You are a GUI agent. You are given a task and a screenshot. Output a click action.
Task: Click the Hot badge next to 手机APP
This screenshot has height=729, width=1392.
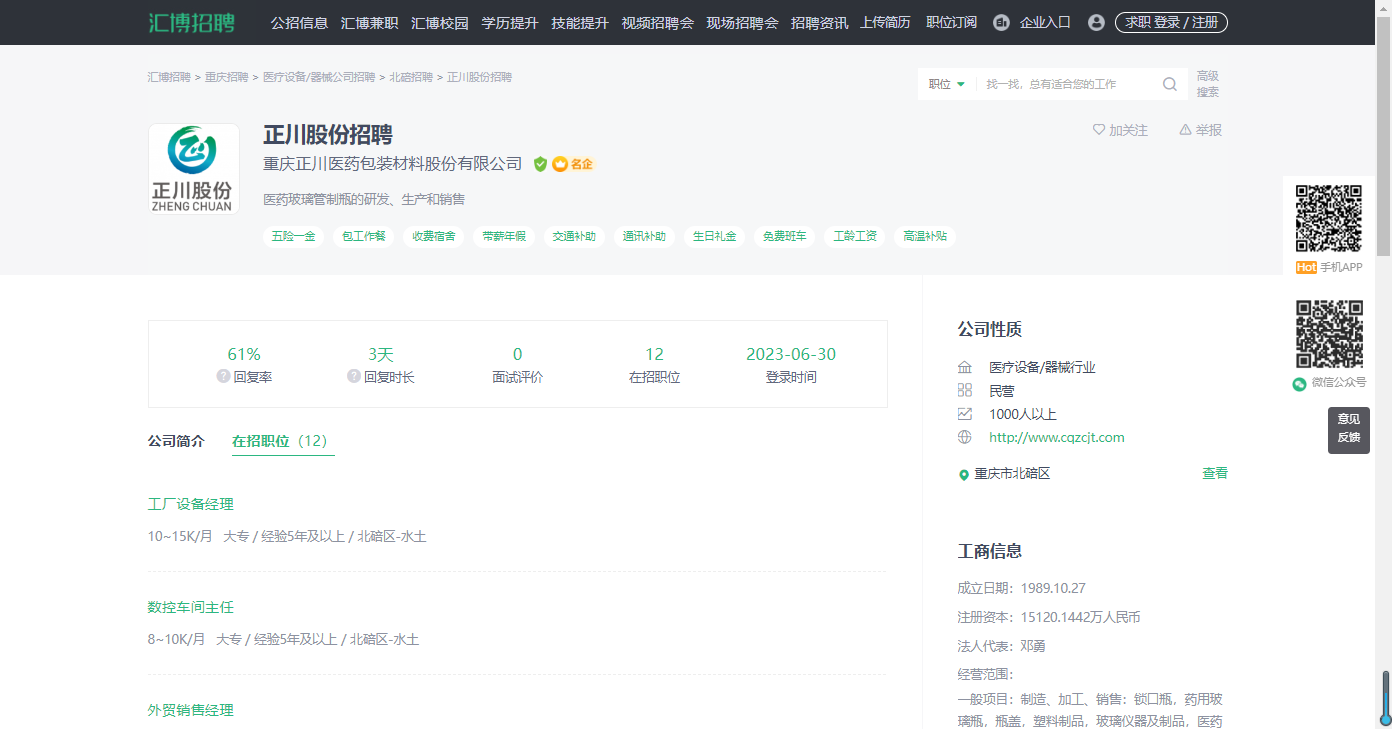tap(1306, 267)
